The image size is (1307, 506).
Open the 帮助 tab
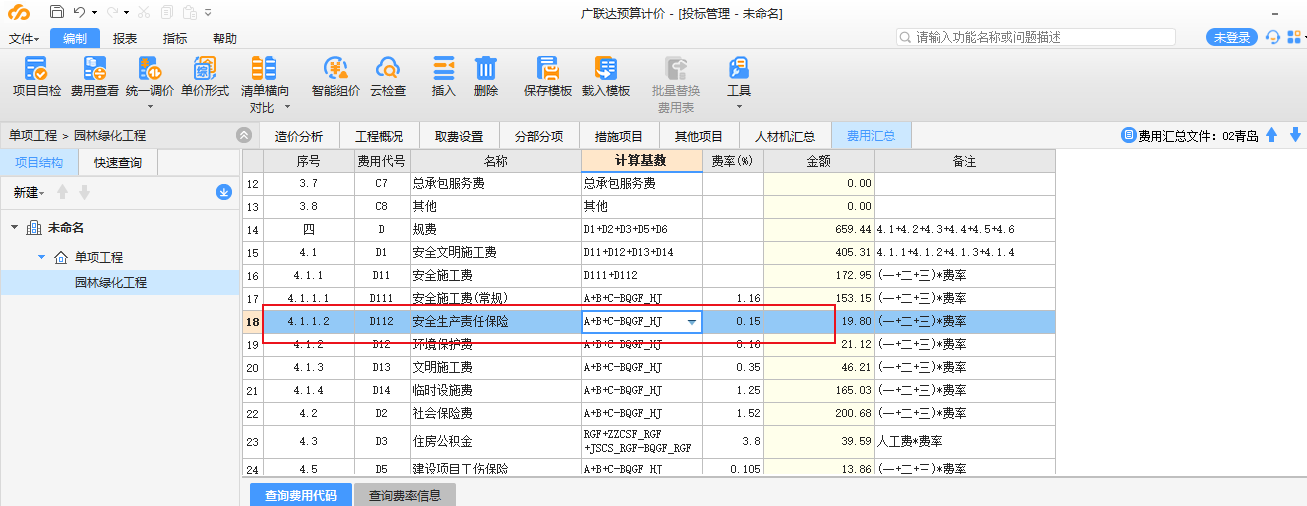pyautogui.click(x=225, y=39)
